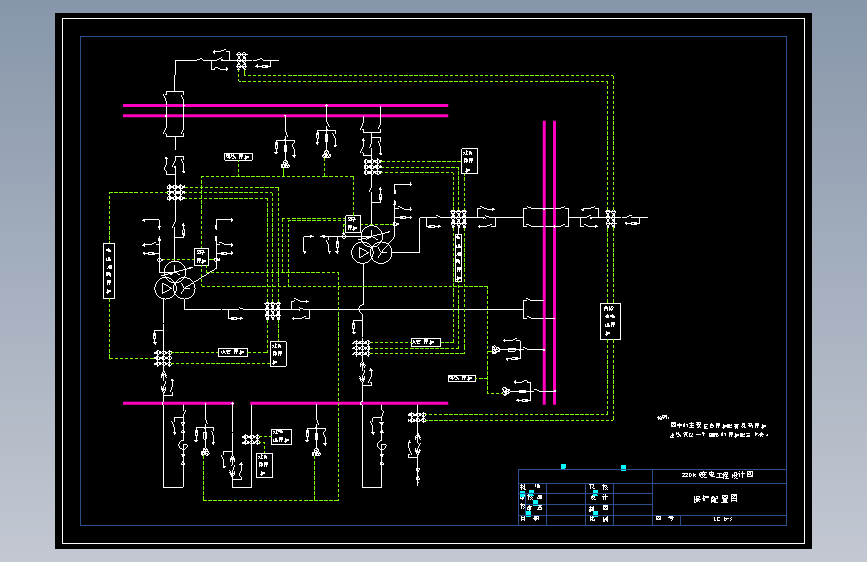Select the relay box right of the upper busbars
867x562 pixels.
tap(469, 161)
